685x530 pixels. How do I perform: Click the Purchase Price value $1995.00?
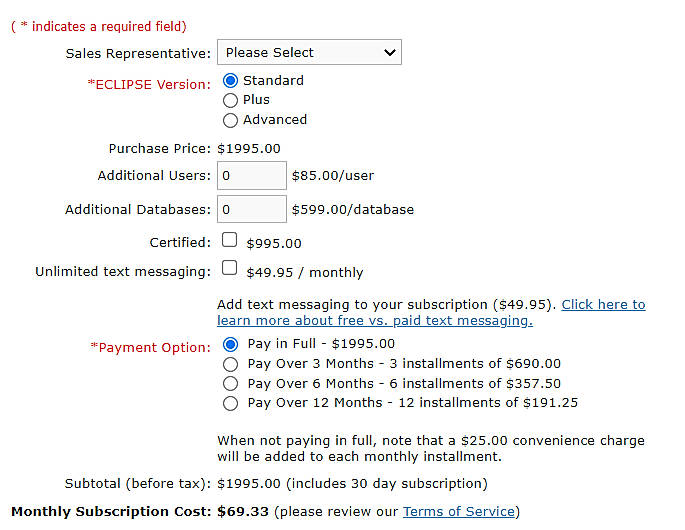(249, 149)
